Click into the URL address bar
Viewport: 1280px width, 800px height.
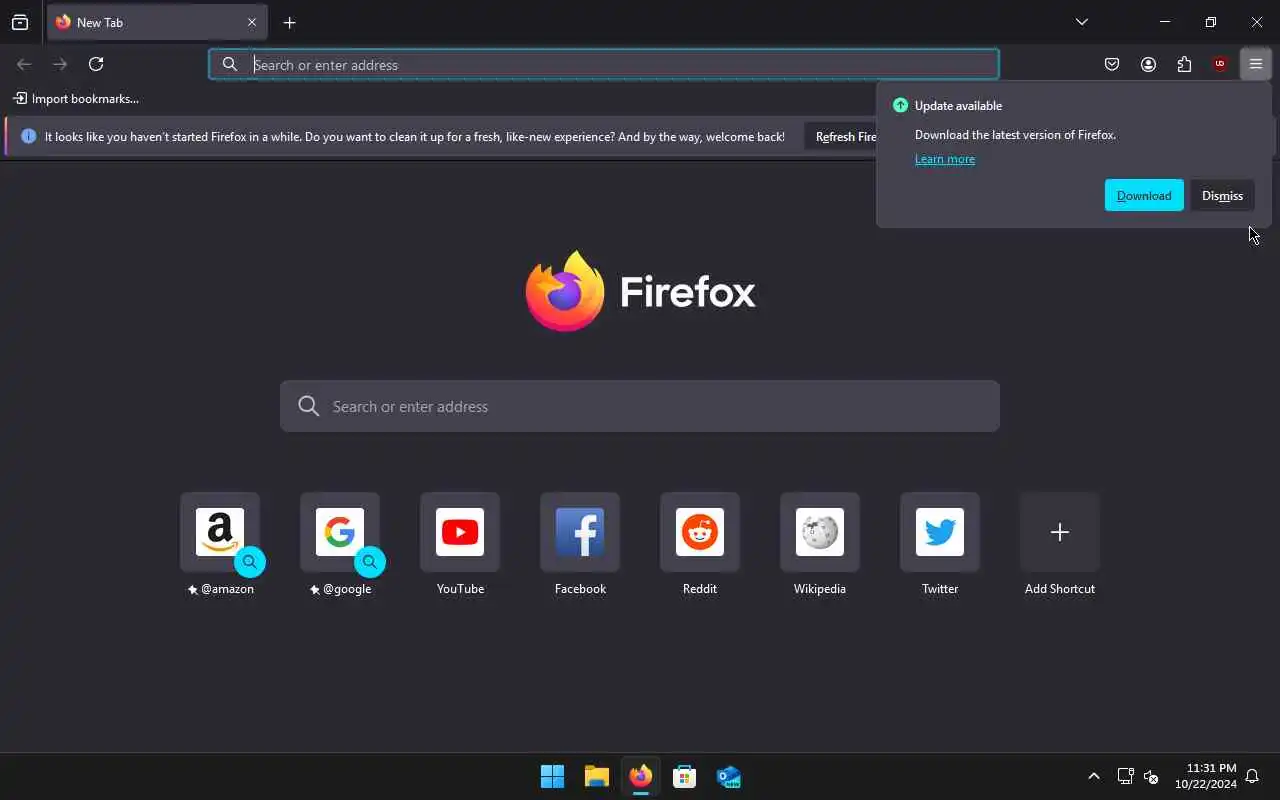(x=604, y=64)
